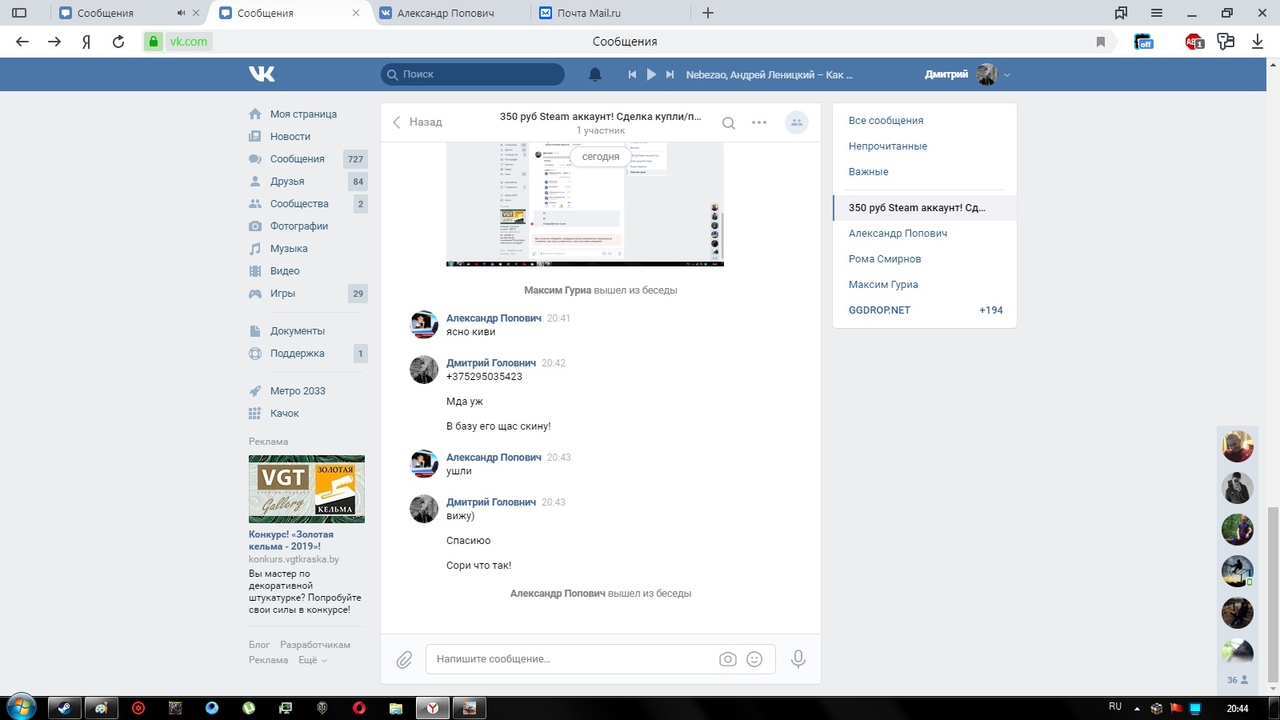Click the conversation participants avatar icon
1280x720 pixels.
[796, 123]
